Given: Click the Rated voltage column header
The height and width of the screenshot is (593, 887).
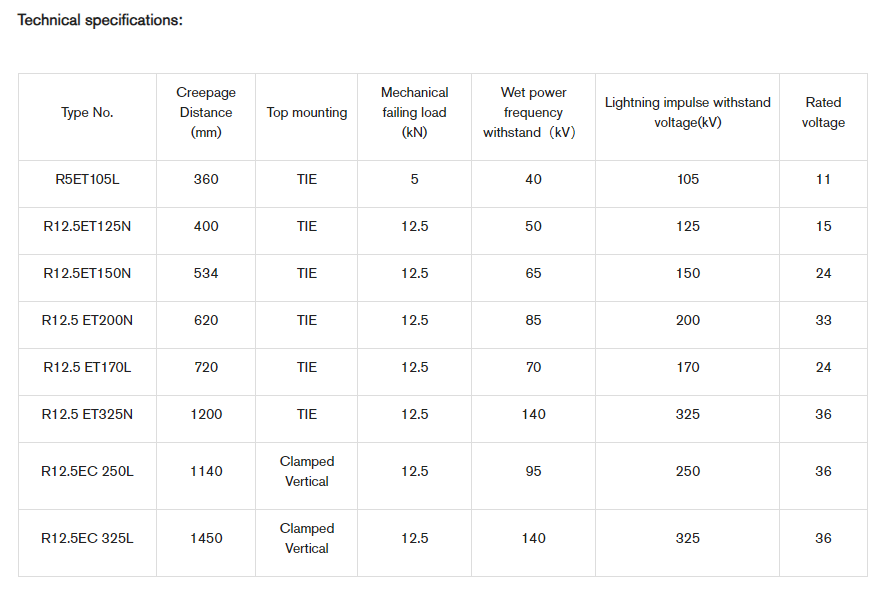Looking at the screenshot, I should pyautogui.click(x=823, y=112).
